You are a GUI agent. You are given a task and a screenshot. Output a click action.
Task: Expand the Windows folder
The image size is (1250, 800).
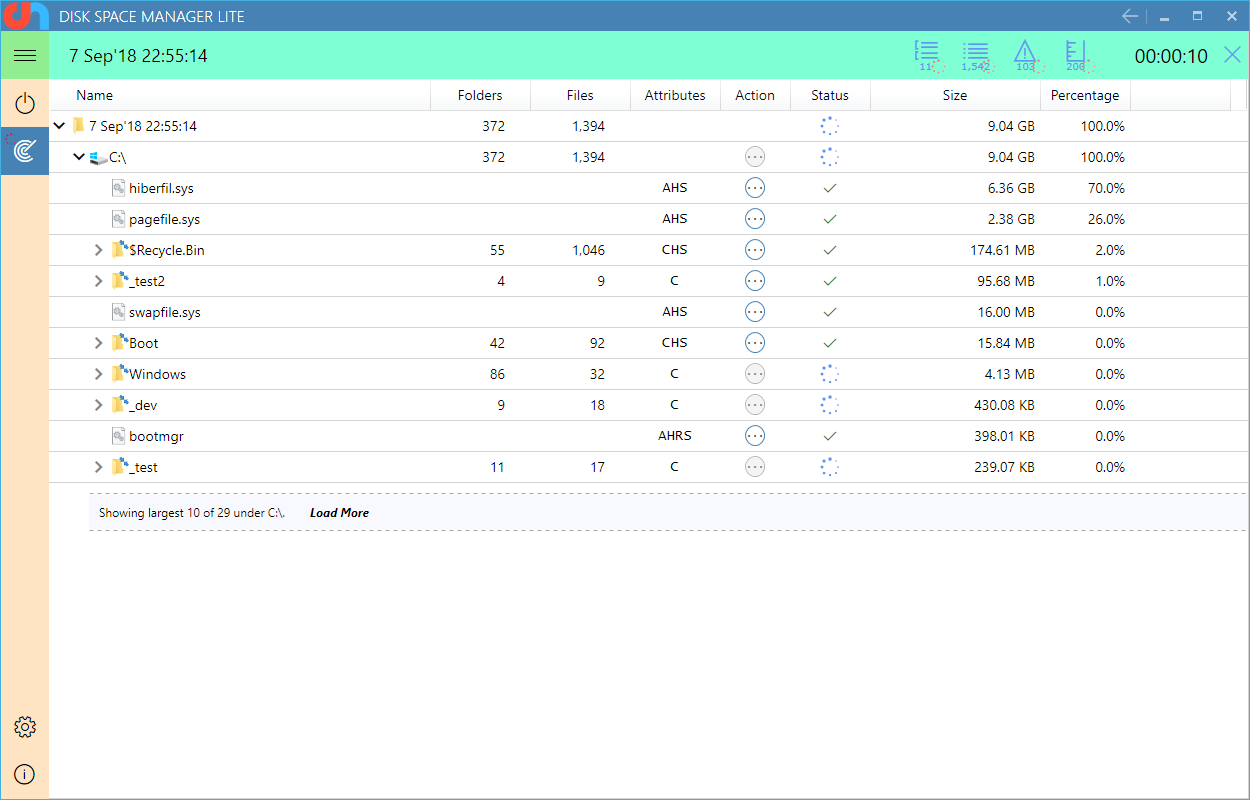[x=98, y=374]
